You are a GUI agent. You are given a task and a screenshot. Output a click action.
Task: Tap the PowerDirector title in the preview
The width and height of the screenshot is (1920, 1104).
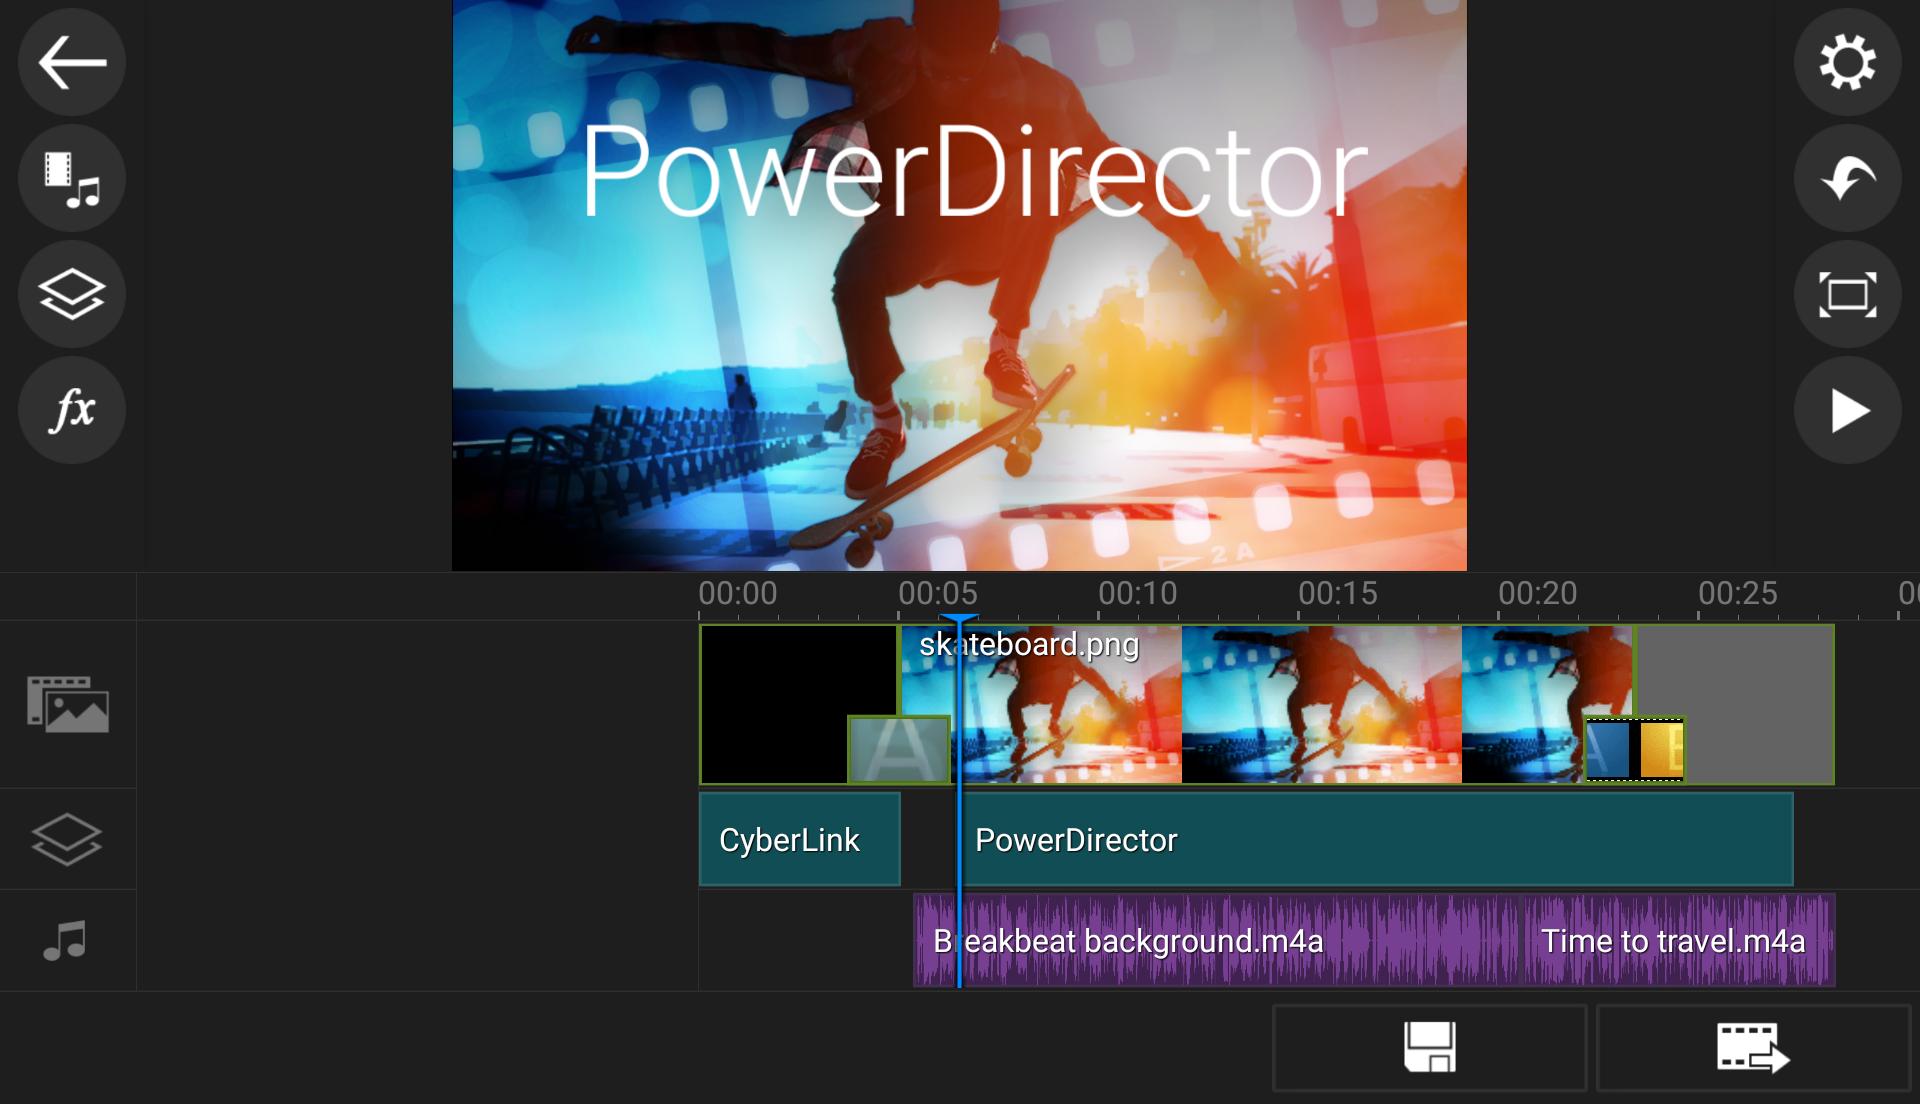[x=973, y=173]
